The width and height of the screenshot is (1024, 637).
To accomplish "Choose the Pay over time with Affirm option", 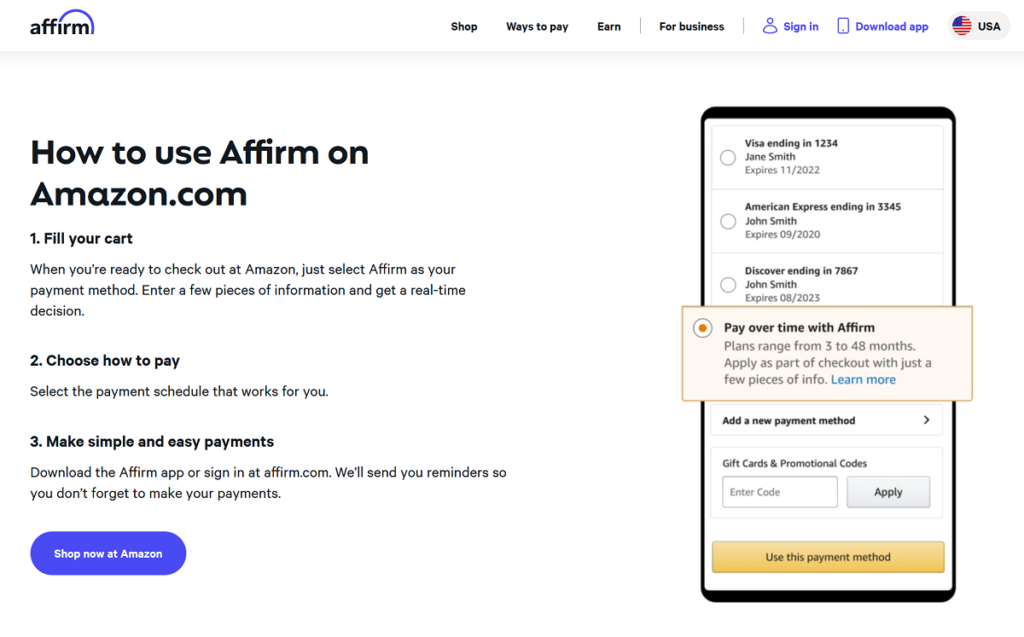I will click(x=702, y=327).
